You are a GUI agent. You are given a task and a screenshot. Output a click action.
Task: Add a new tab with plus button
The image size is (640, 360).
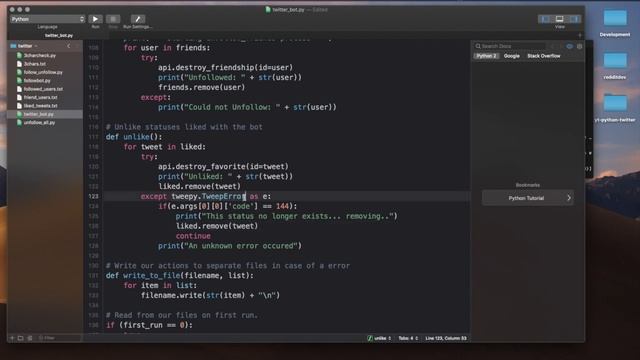[x=580, y=36]
